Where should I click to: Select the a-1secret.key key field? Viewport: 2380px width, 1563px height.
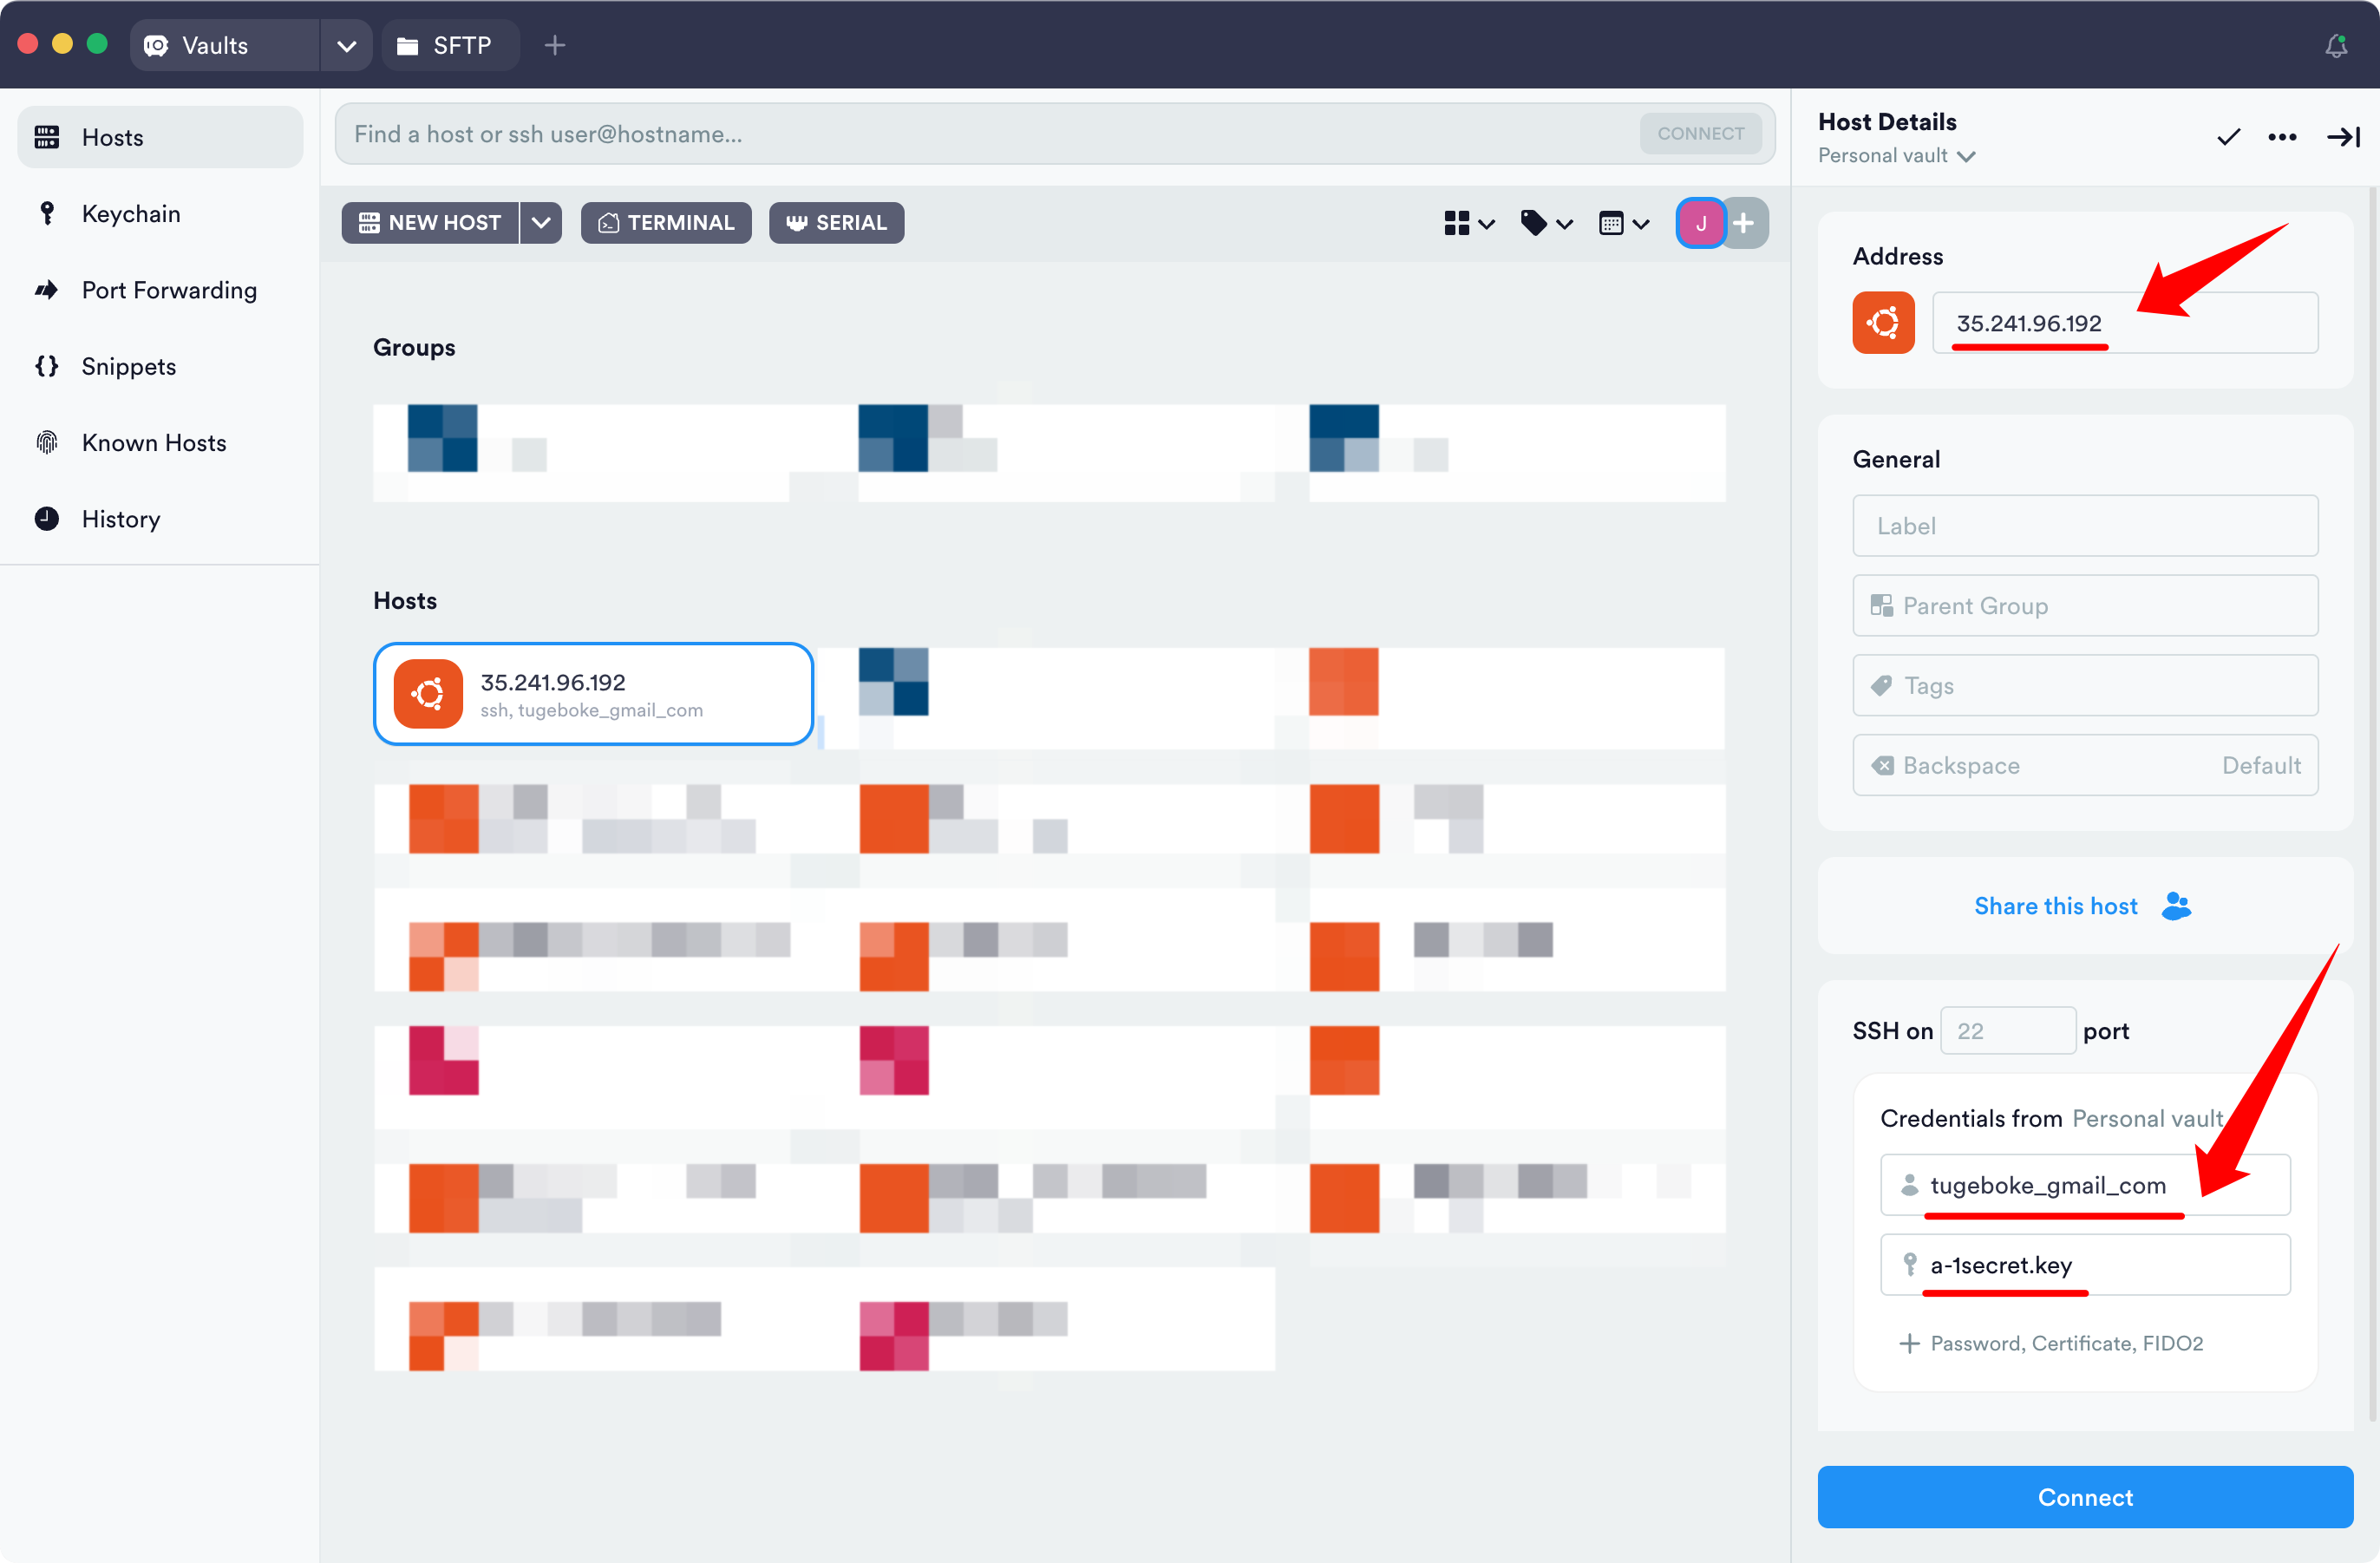pos(2085,1265)
